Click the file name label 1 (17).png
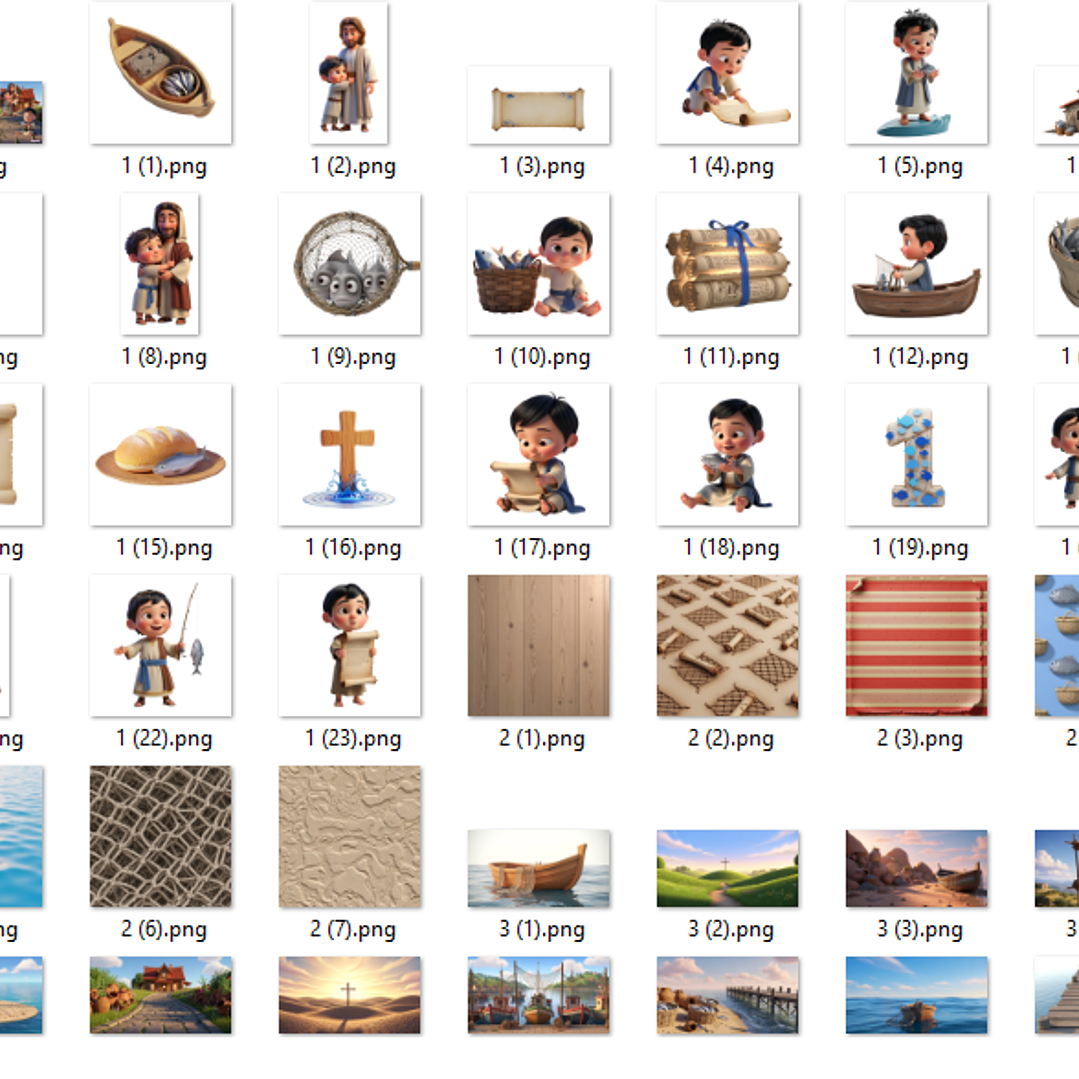 click(542, 548)
